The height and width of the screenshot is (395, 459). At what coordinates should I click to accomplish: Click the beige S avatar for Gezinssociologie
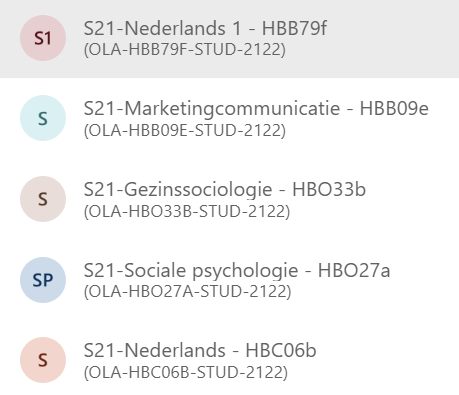pyautogui.click(x=43, y=199)
